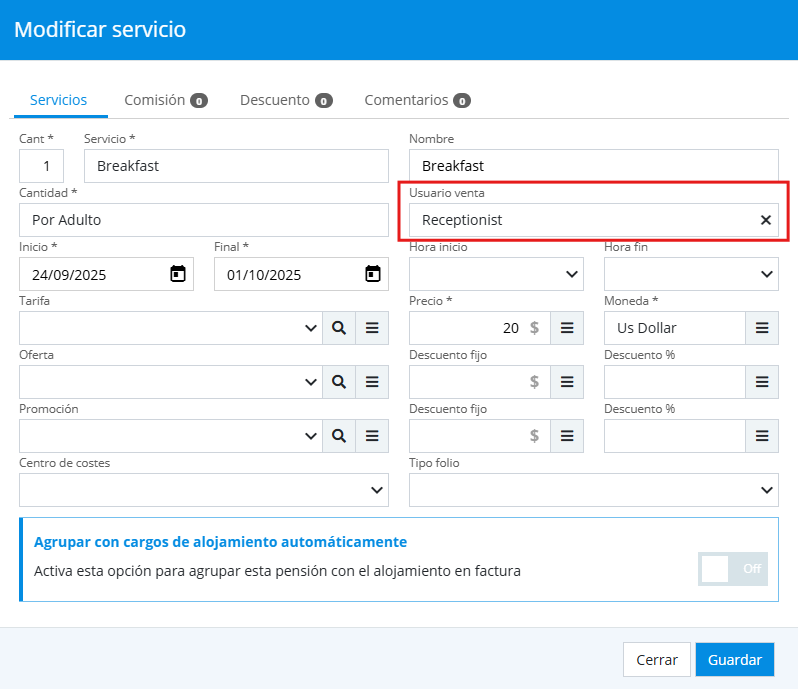Click the Guardar button
The image size is (798, 689).
[x=734, y=660]
